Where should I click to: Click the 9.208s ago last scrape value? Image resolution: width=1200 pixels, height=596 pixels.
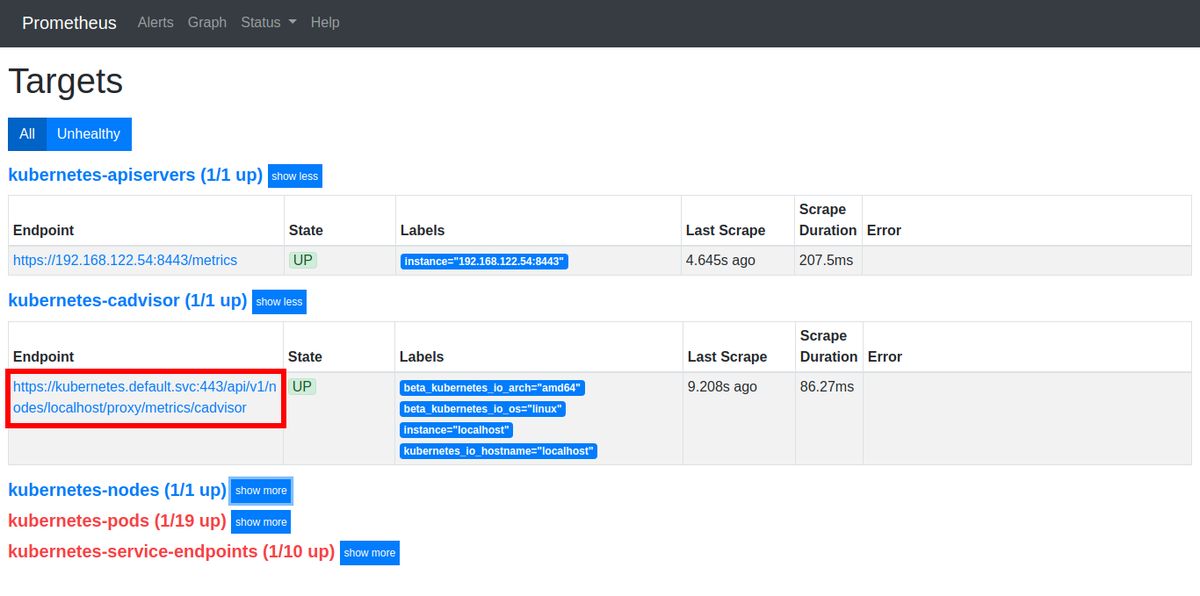click(722, 386)
